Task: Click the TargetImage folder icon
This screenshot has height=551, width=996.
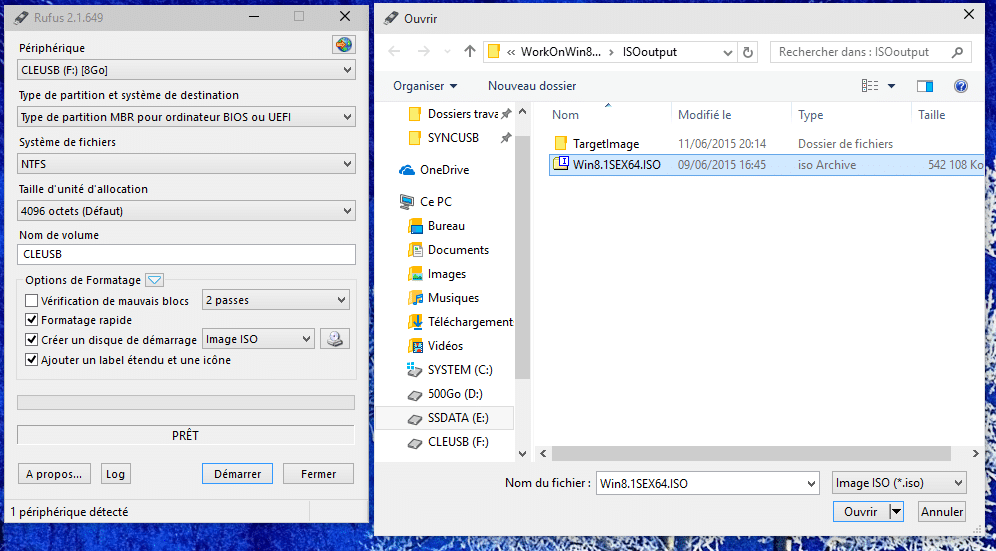Action: click(560, 143)
